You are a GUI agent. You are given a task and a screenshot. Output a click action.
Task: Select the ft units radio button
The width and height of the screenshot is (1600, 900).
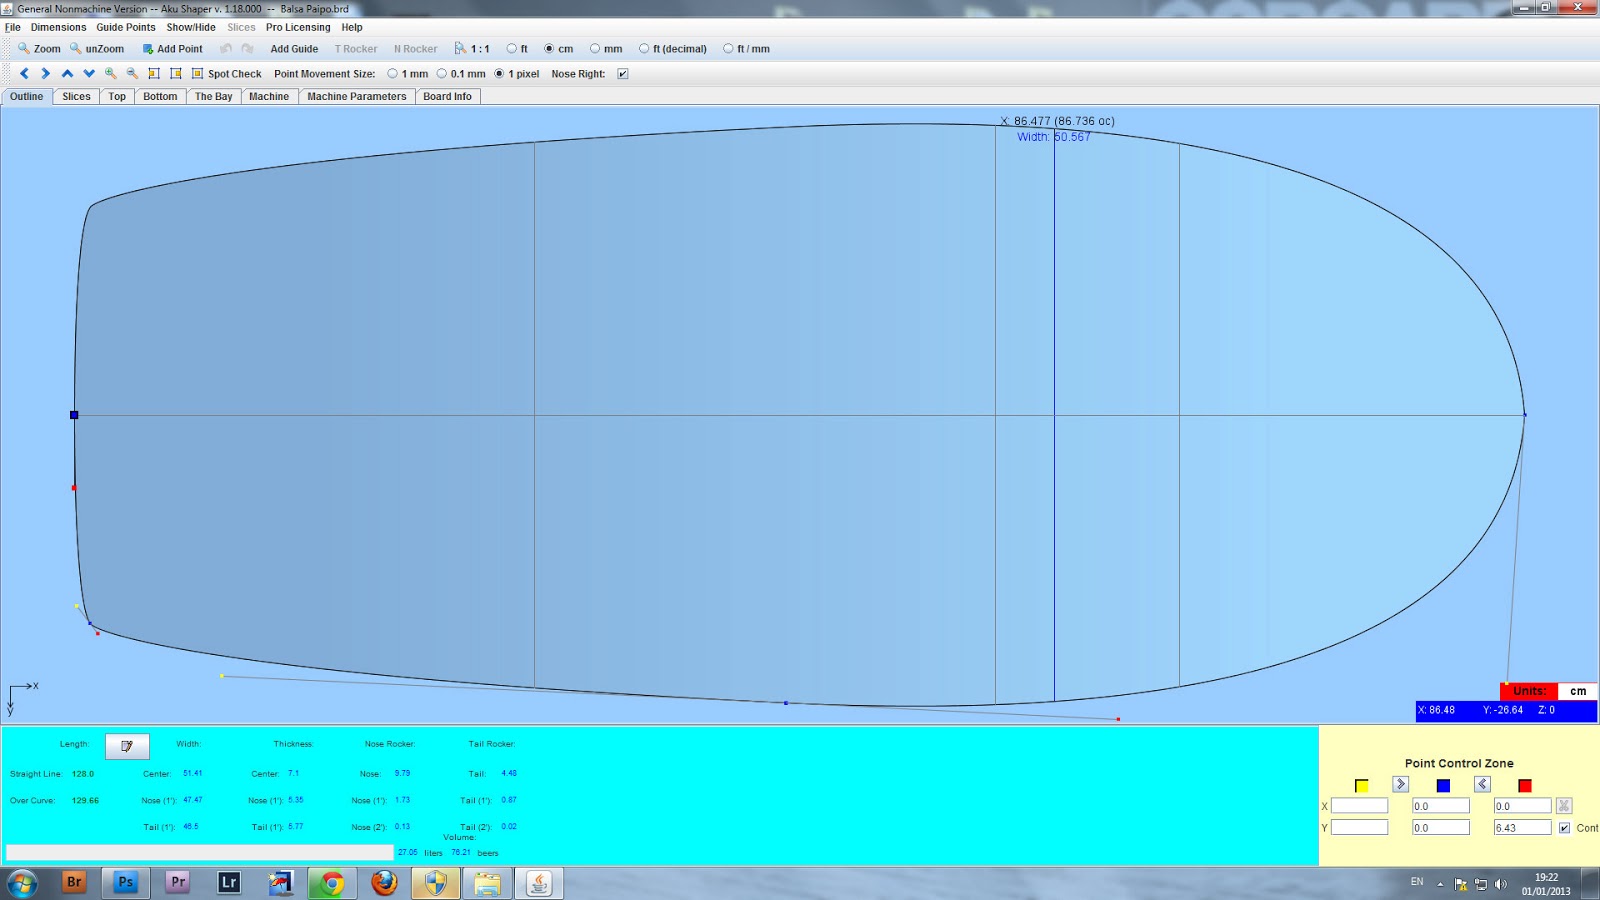(512, 49)
